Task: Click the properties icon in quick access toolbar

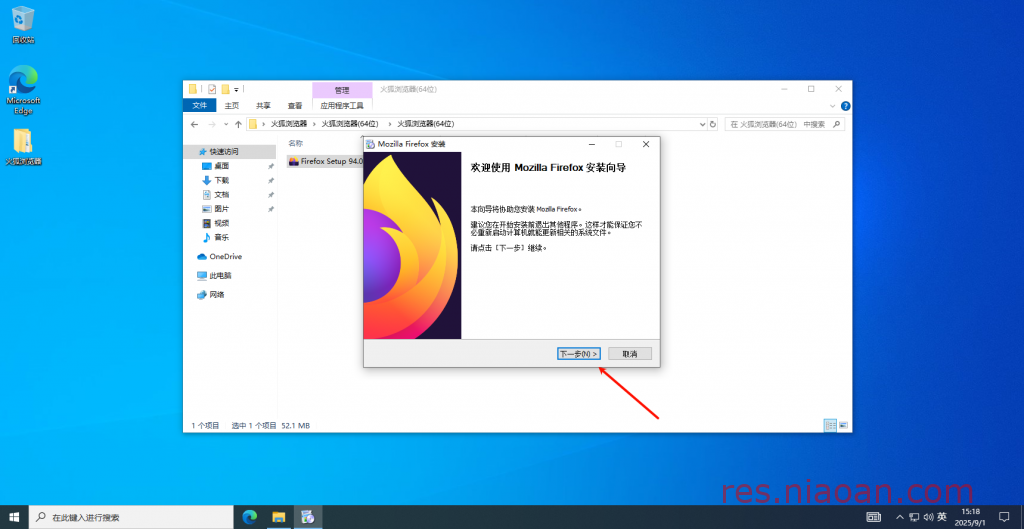Action: [212, 89]
